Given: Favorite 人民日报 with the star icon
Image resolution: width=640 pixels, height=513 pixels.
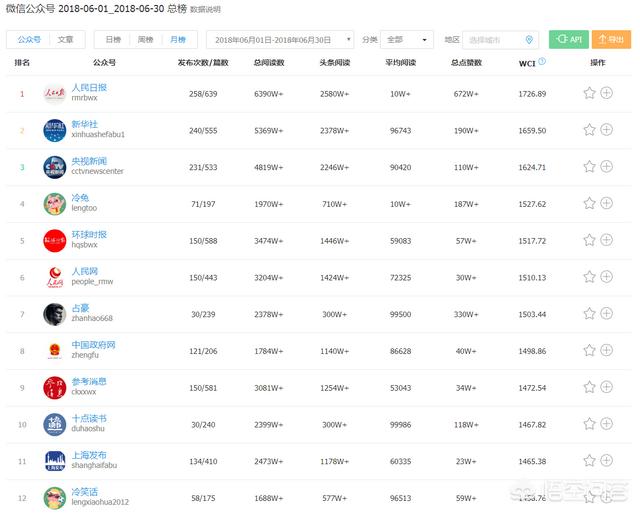Looking at the screenshot, I should pyautogui.click(x=589, y=93).
